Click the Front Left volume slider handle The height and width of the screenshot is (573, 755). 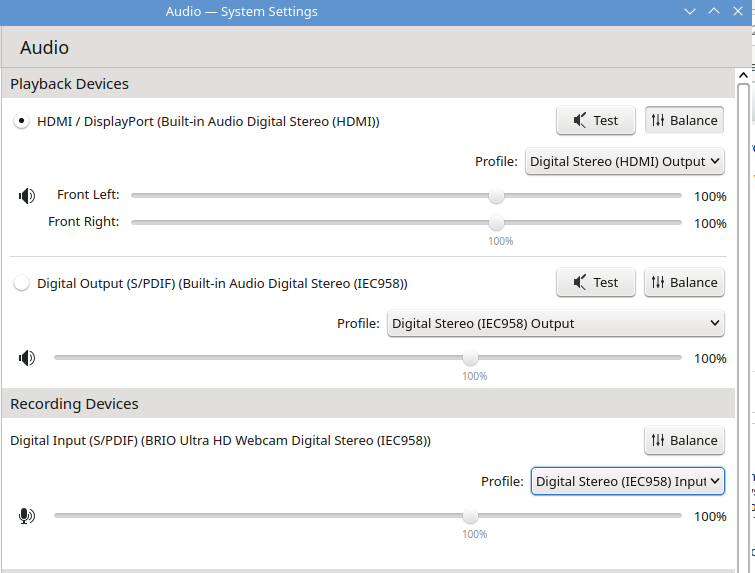pyautogui.click(x=496, y=196)
